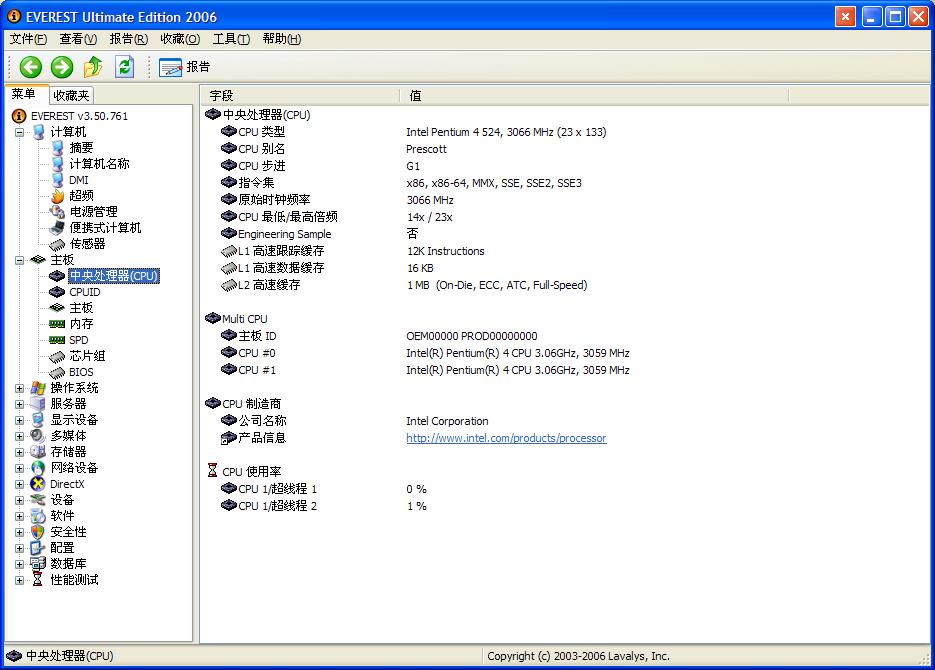935x670 pixels.
Task: Click the 安全性 shield icon
Action: point(38,532)
